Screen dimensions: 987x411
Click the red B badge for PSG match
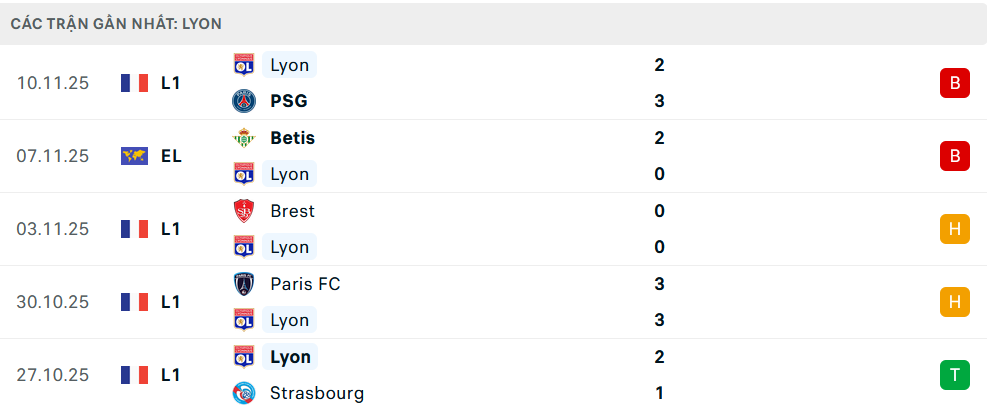click(954, 83)
